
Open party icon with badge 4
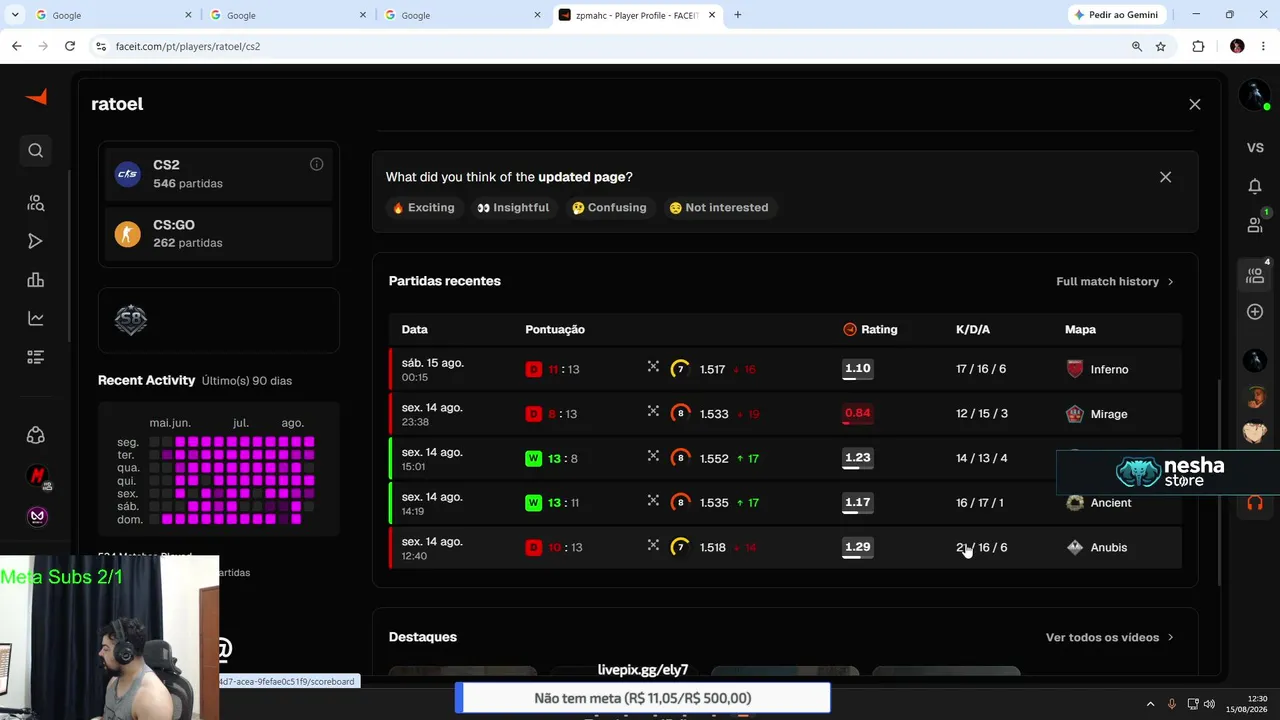click(1256, 274)
